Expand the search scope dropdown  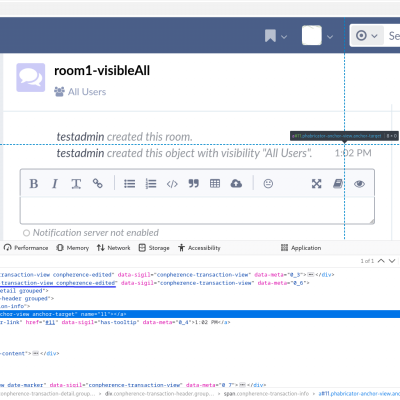pos(366,35)
